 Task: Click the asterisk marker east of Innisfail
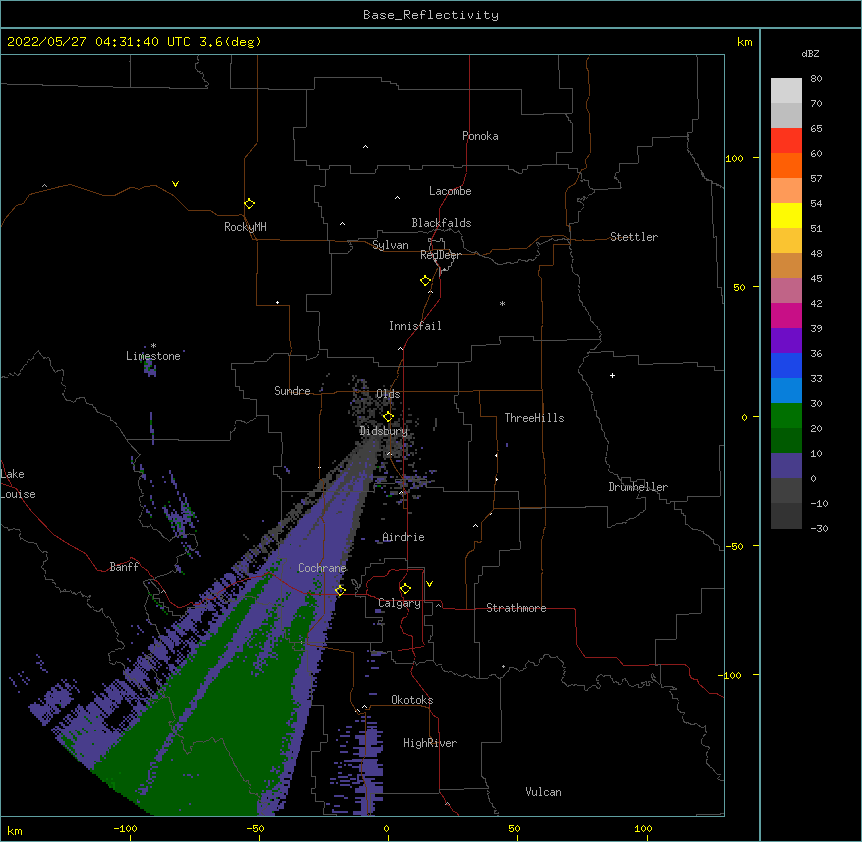click(502, 303)
